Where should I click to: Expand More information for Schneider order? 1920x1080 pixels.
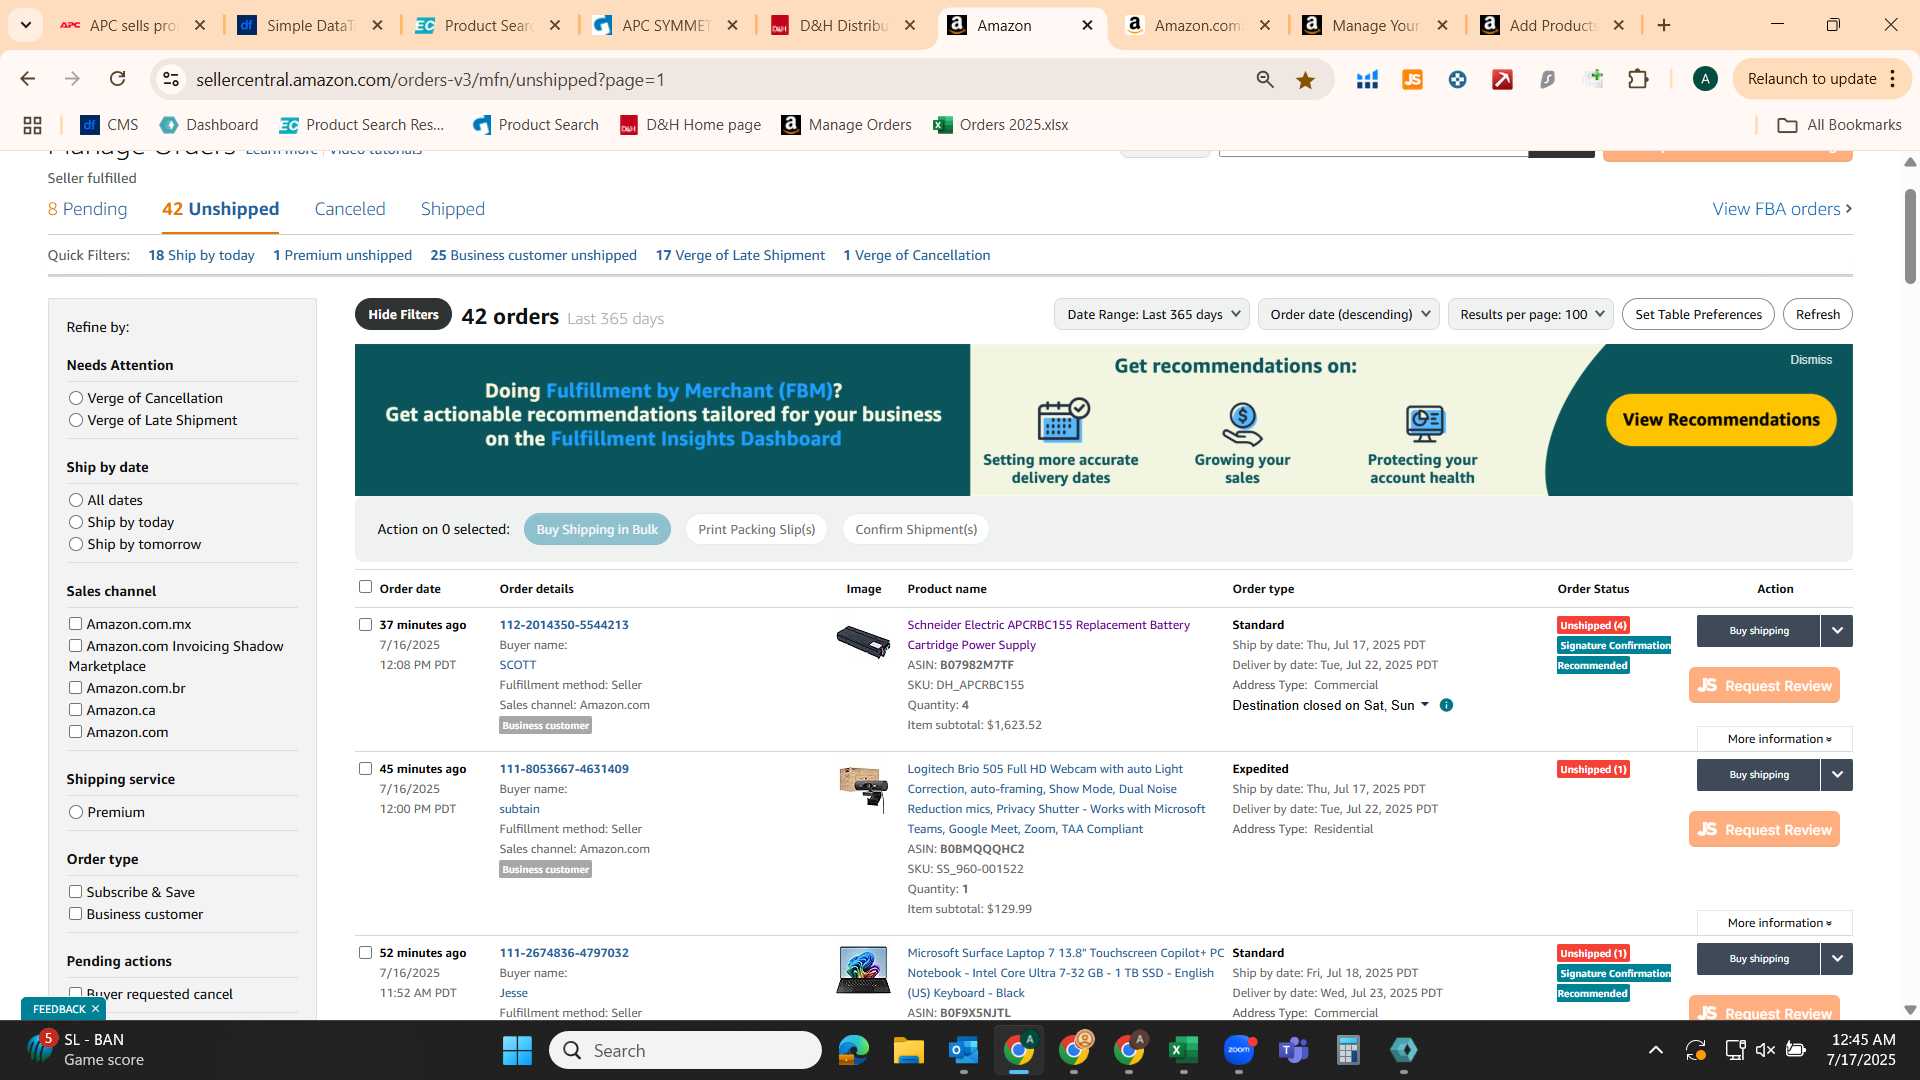(x=1775, y=739)
